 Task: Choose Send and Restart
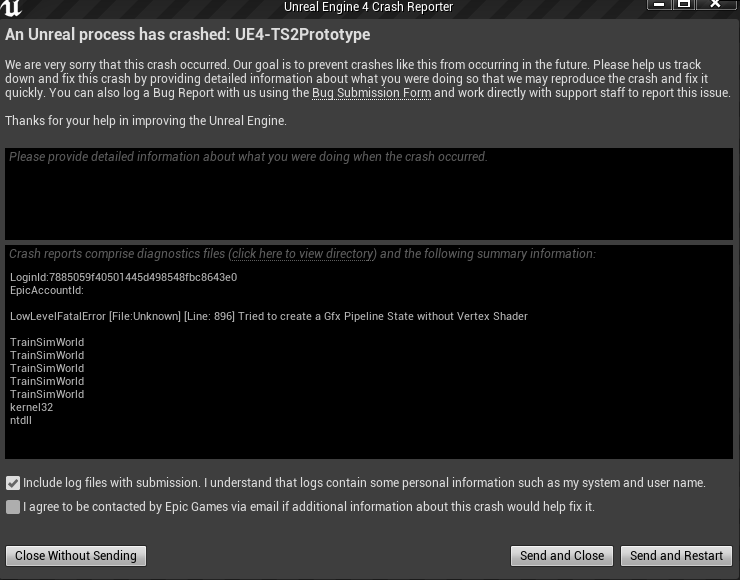pyautogui.click(x=677, y=556)
